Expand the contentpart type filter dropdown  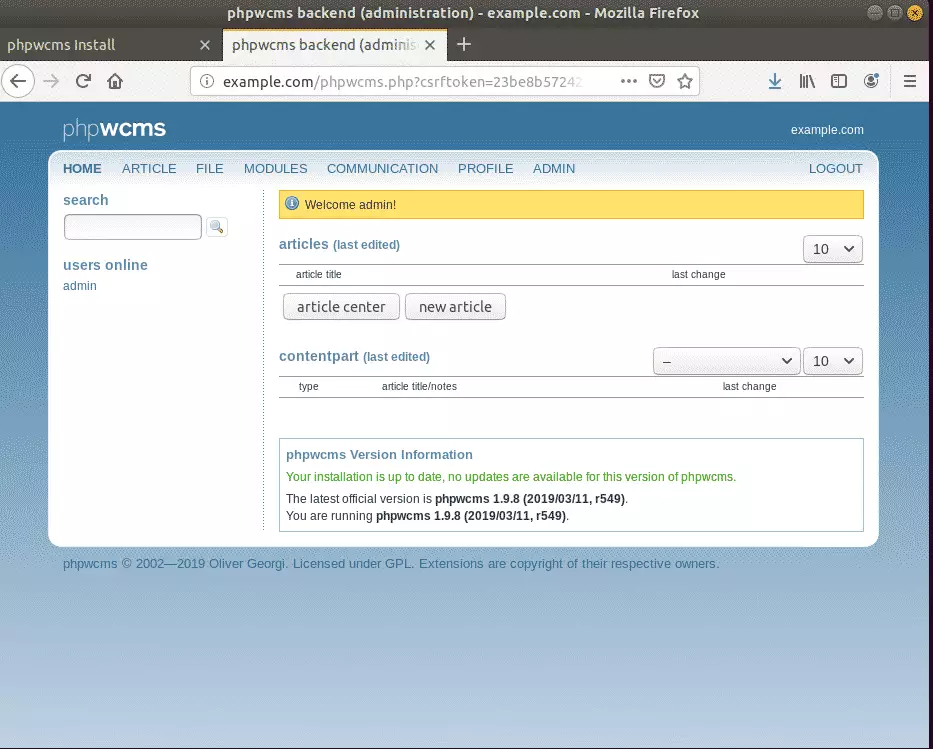tap(727, 361)
